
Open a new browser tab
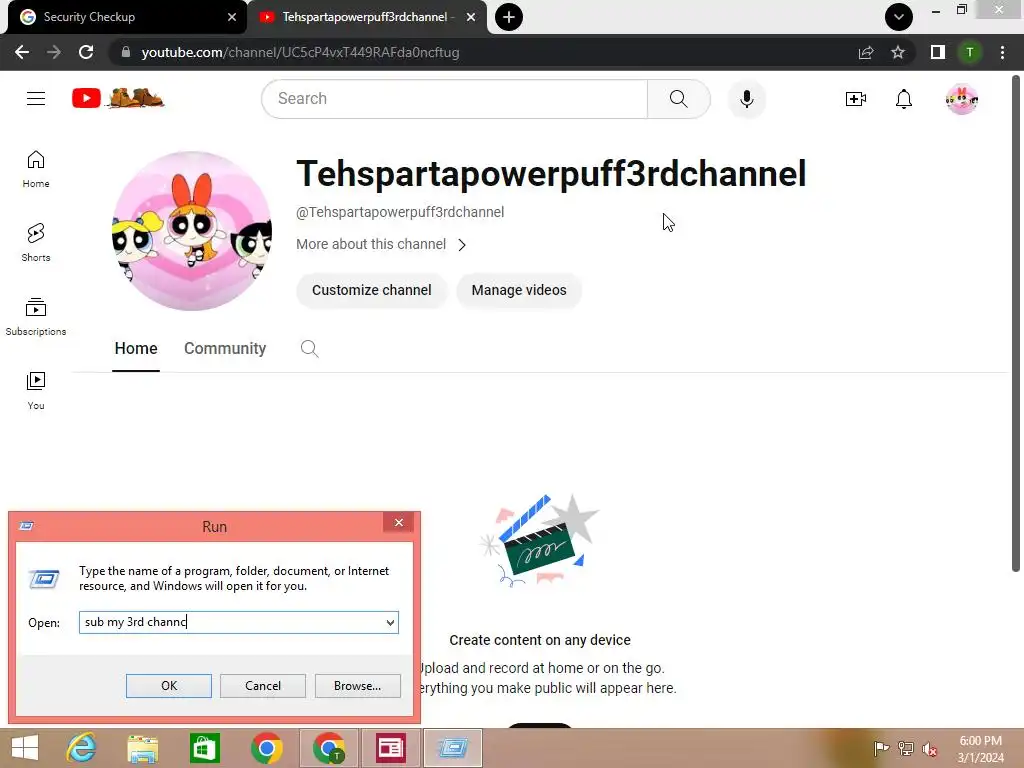(509, 17)
